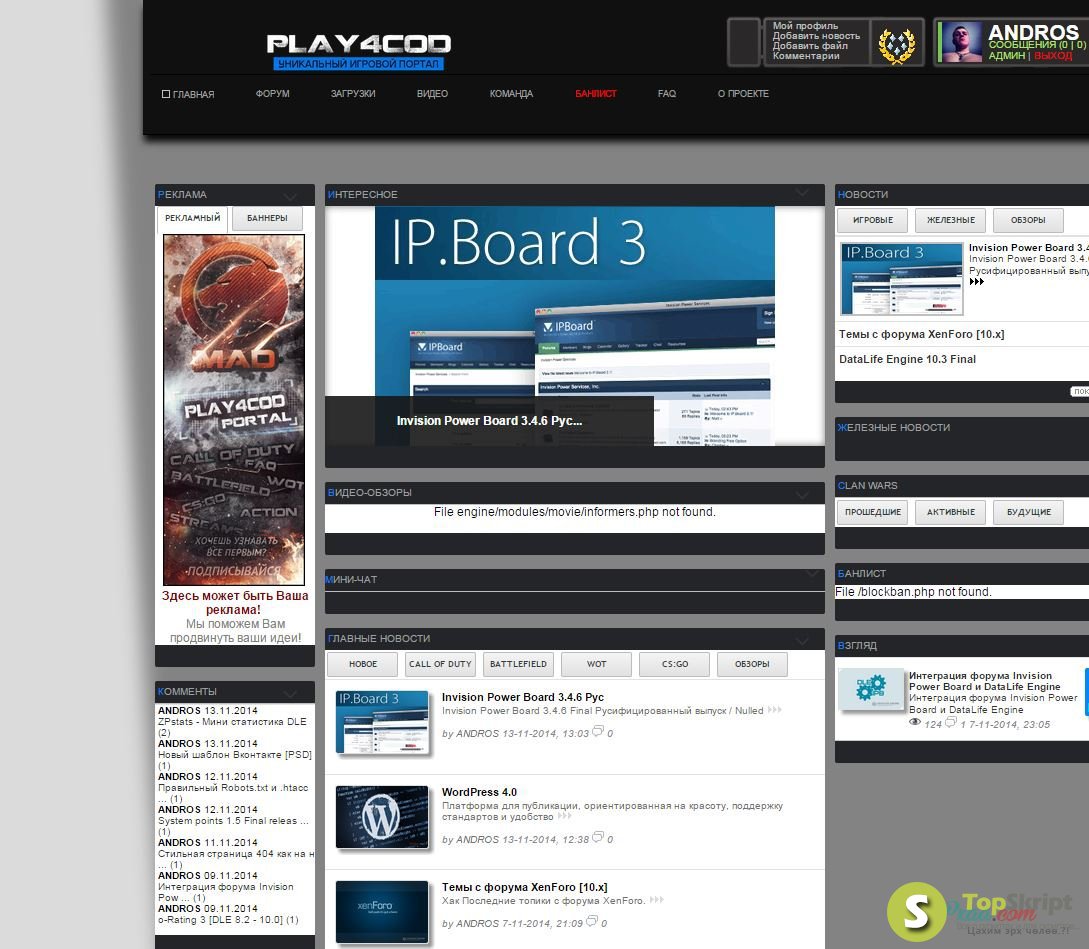Open the red БАНЛИСТ navigation item
Image resolution: width=1089 pixels, height=949 pixels.
click(x=596, y=94)
